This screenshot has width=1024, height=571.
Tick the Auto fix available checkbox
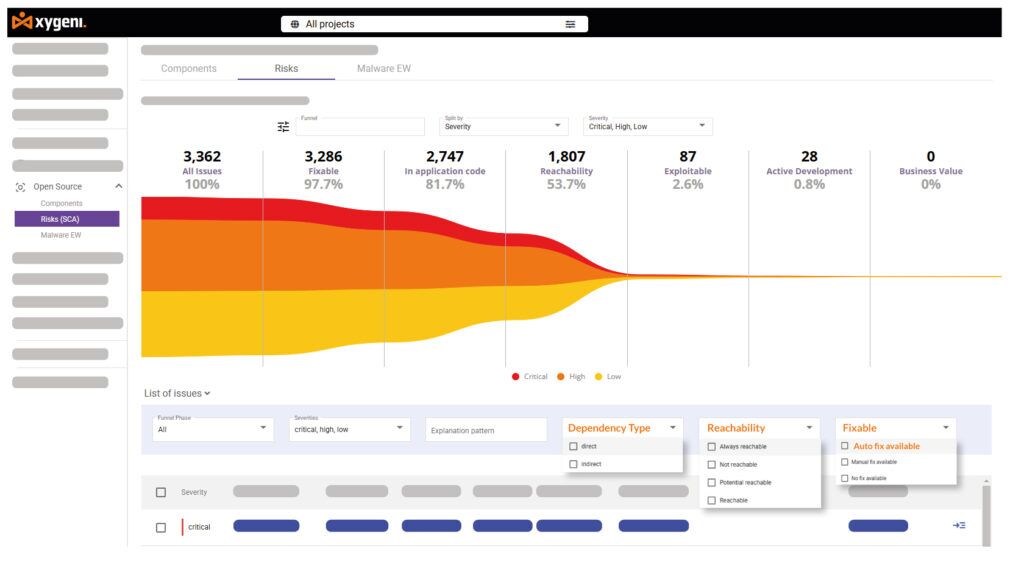point(845,446)
